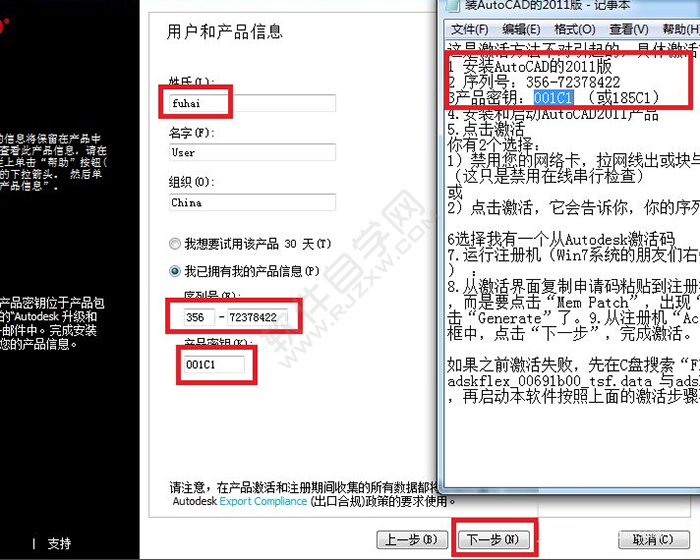This screenshot has width=700, height=560.
Task: Click the 下一步 (Next) button
Action: [x=493, y=539]
